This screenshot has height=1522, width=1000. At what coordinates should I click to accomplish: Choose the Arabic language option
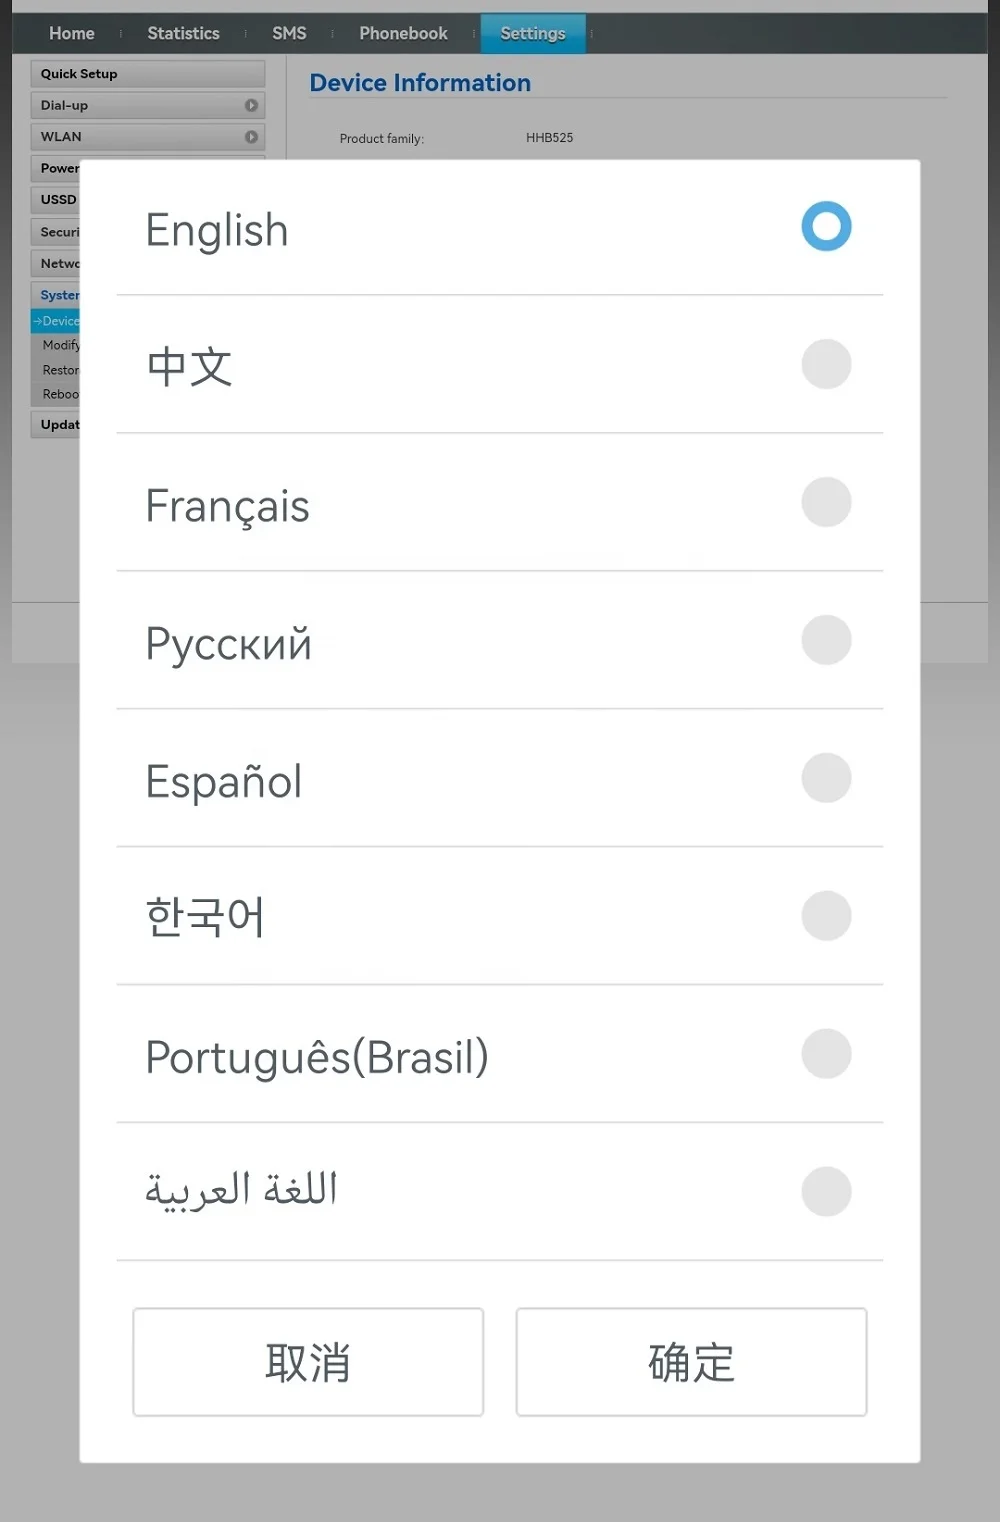[826, 1192]
